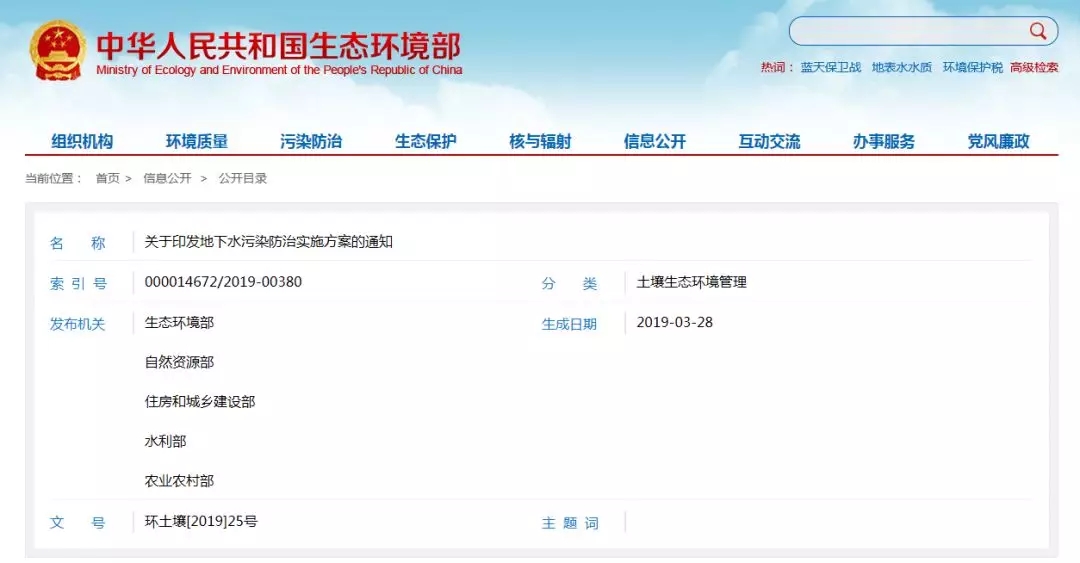Select the date 2019-03-28
This screenshot has width=1080, height=563.
pyautogui.click(x=674, y=323)
